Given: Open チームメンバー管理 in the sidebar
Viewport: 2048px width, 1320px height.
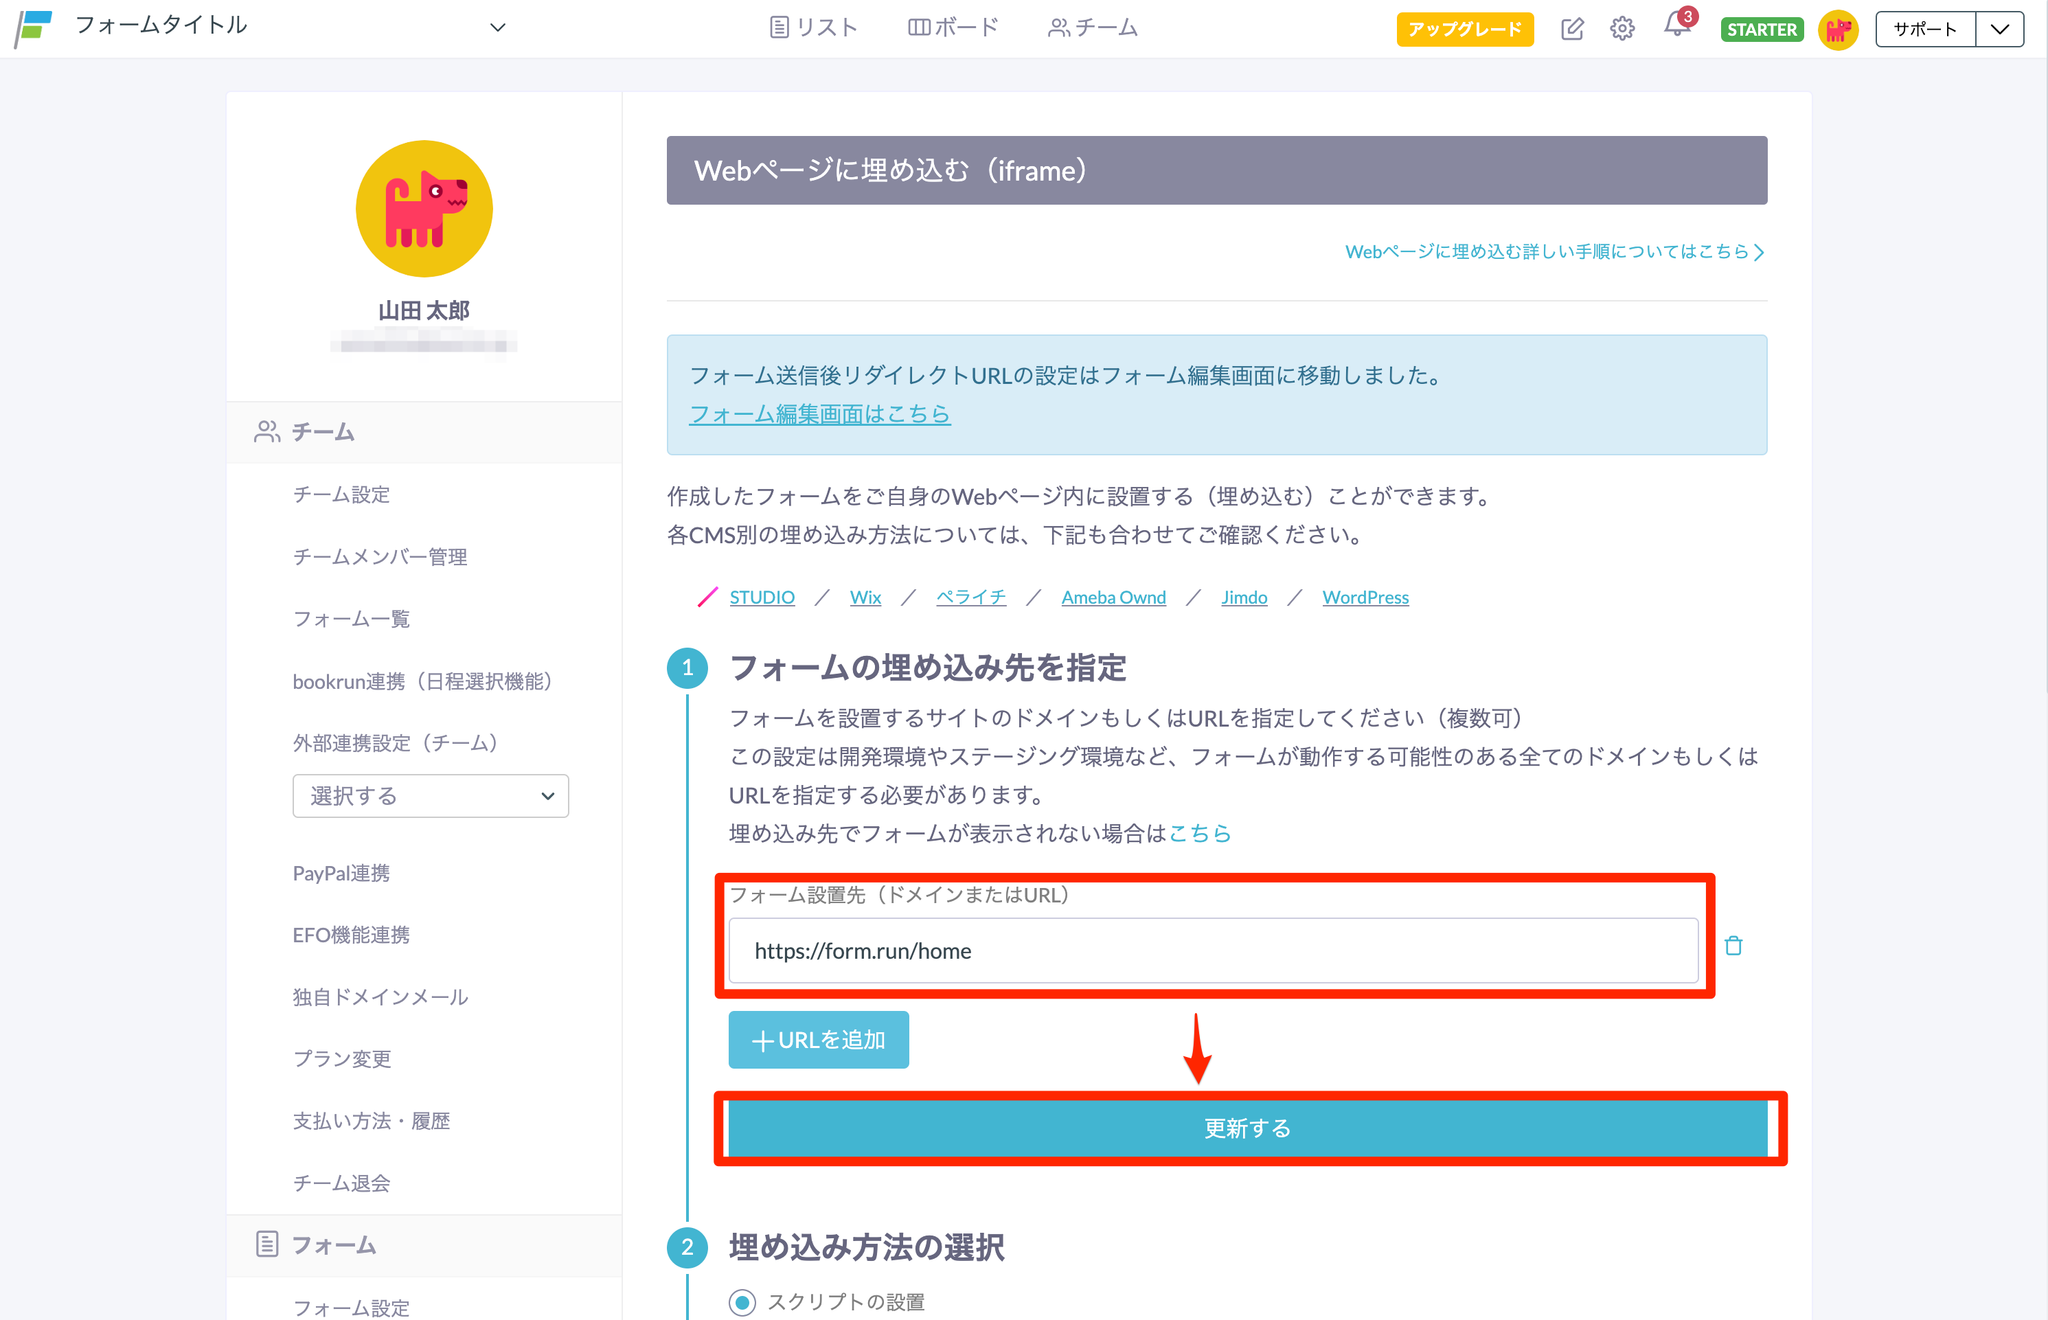Looking at the screenshot, I should [380, 557].
